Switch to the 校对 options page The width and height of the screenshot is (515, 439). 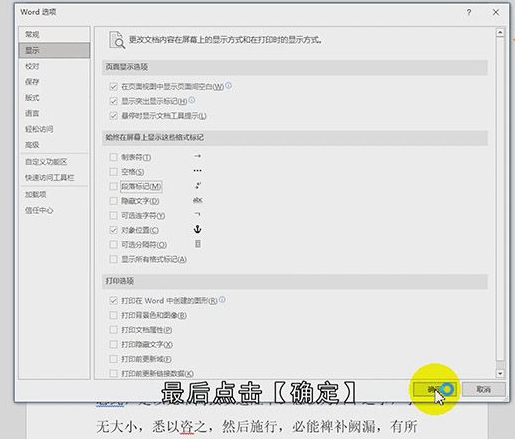pyautogui.click(x=54, y=66)
